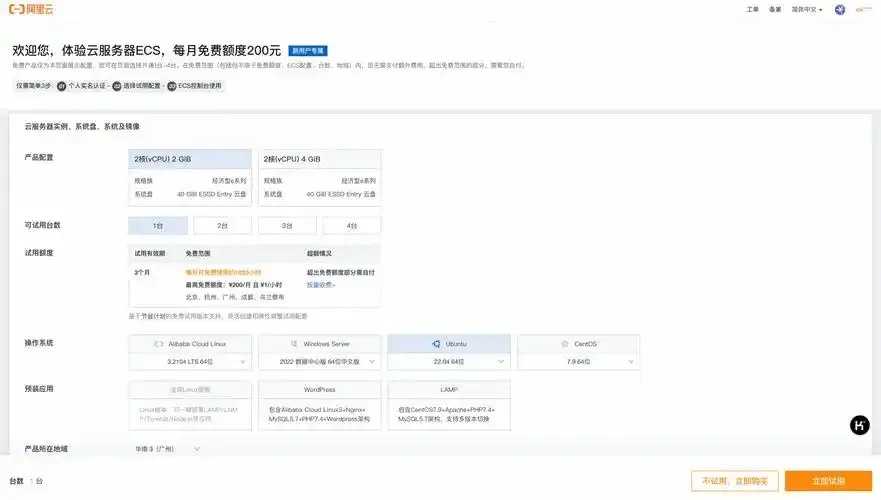Click the Alibaba Cloud logo in the header

coord(31,9)
